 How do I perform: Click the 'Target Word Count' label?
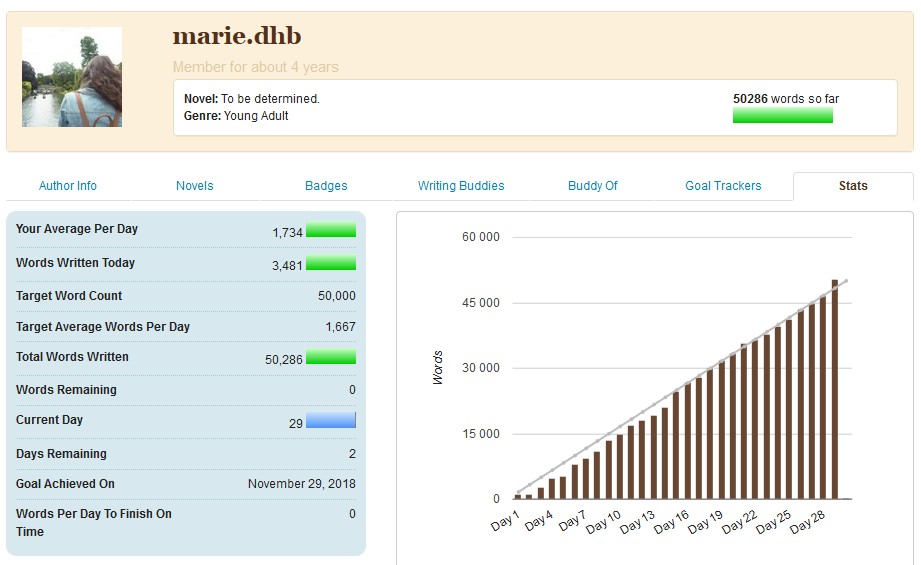pos(69,295)
